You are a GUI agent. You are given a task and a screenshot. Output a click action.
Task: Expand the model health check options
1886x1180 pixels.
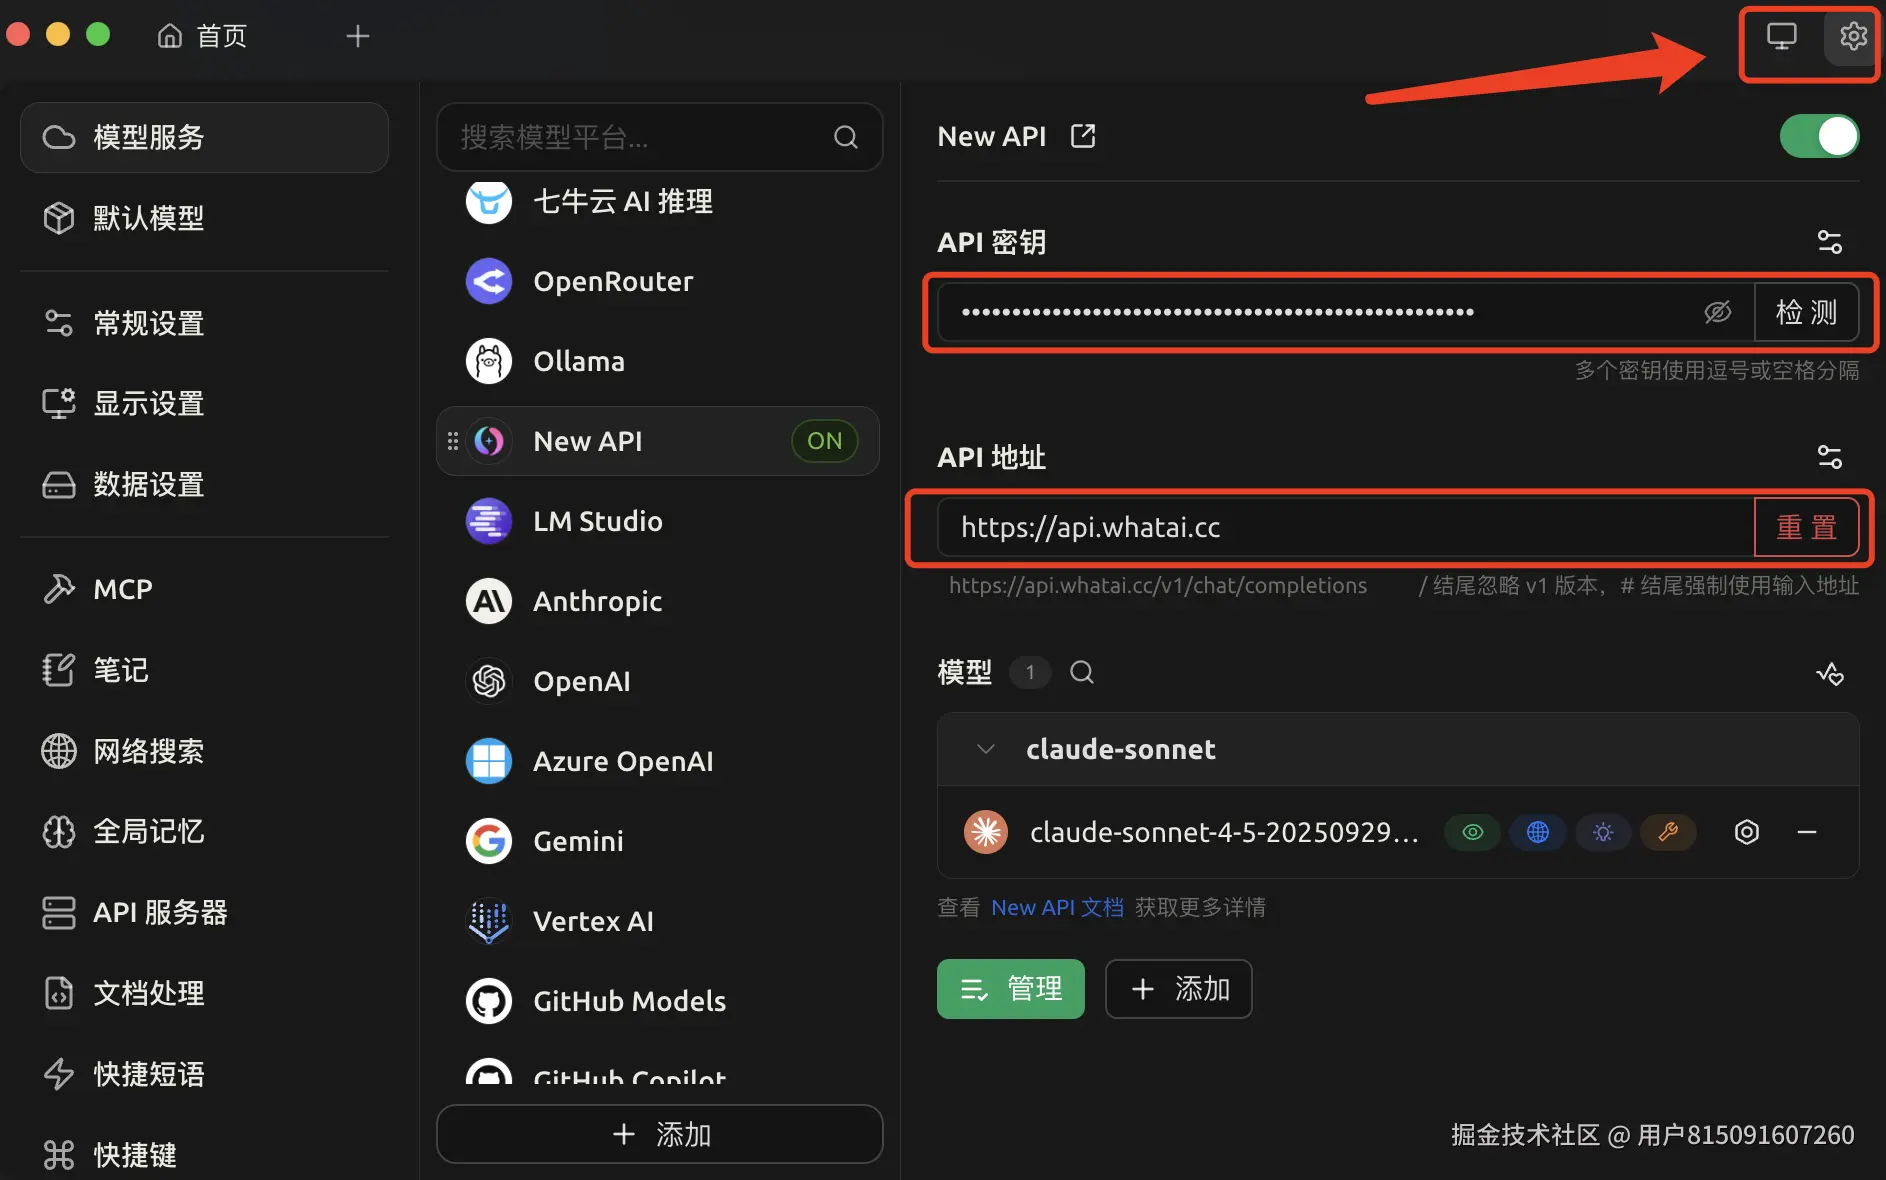click(x=1831, y=673)
